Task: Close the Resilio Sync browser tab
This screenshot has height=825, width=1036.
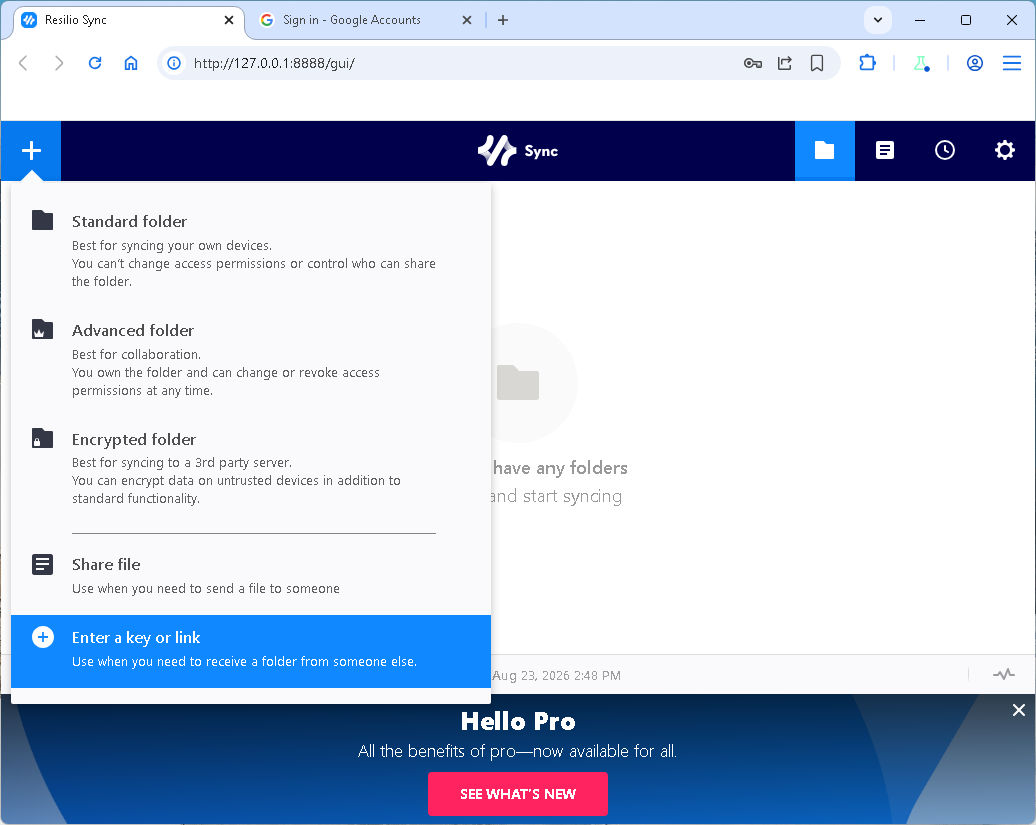Action: coord(229,20)
